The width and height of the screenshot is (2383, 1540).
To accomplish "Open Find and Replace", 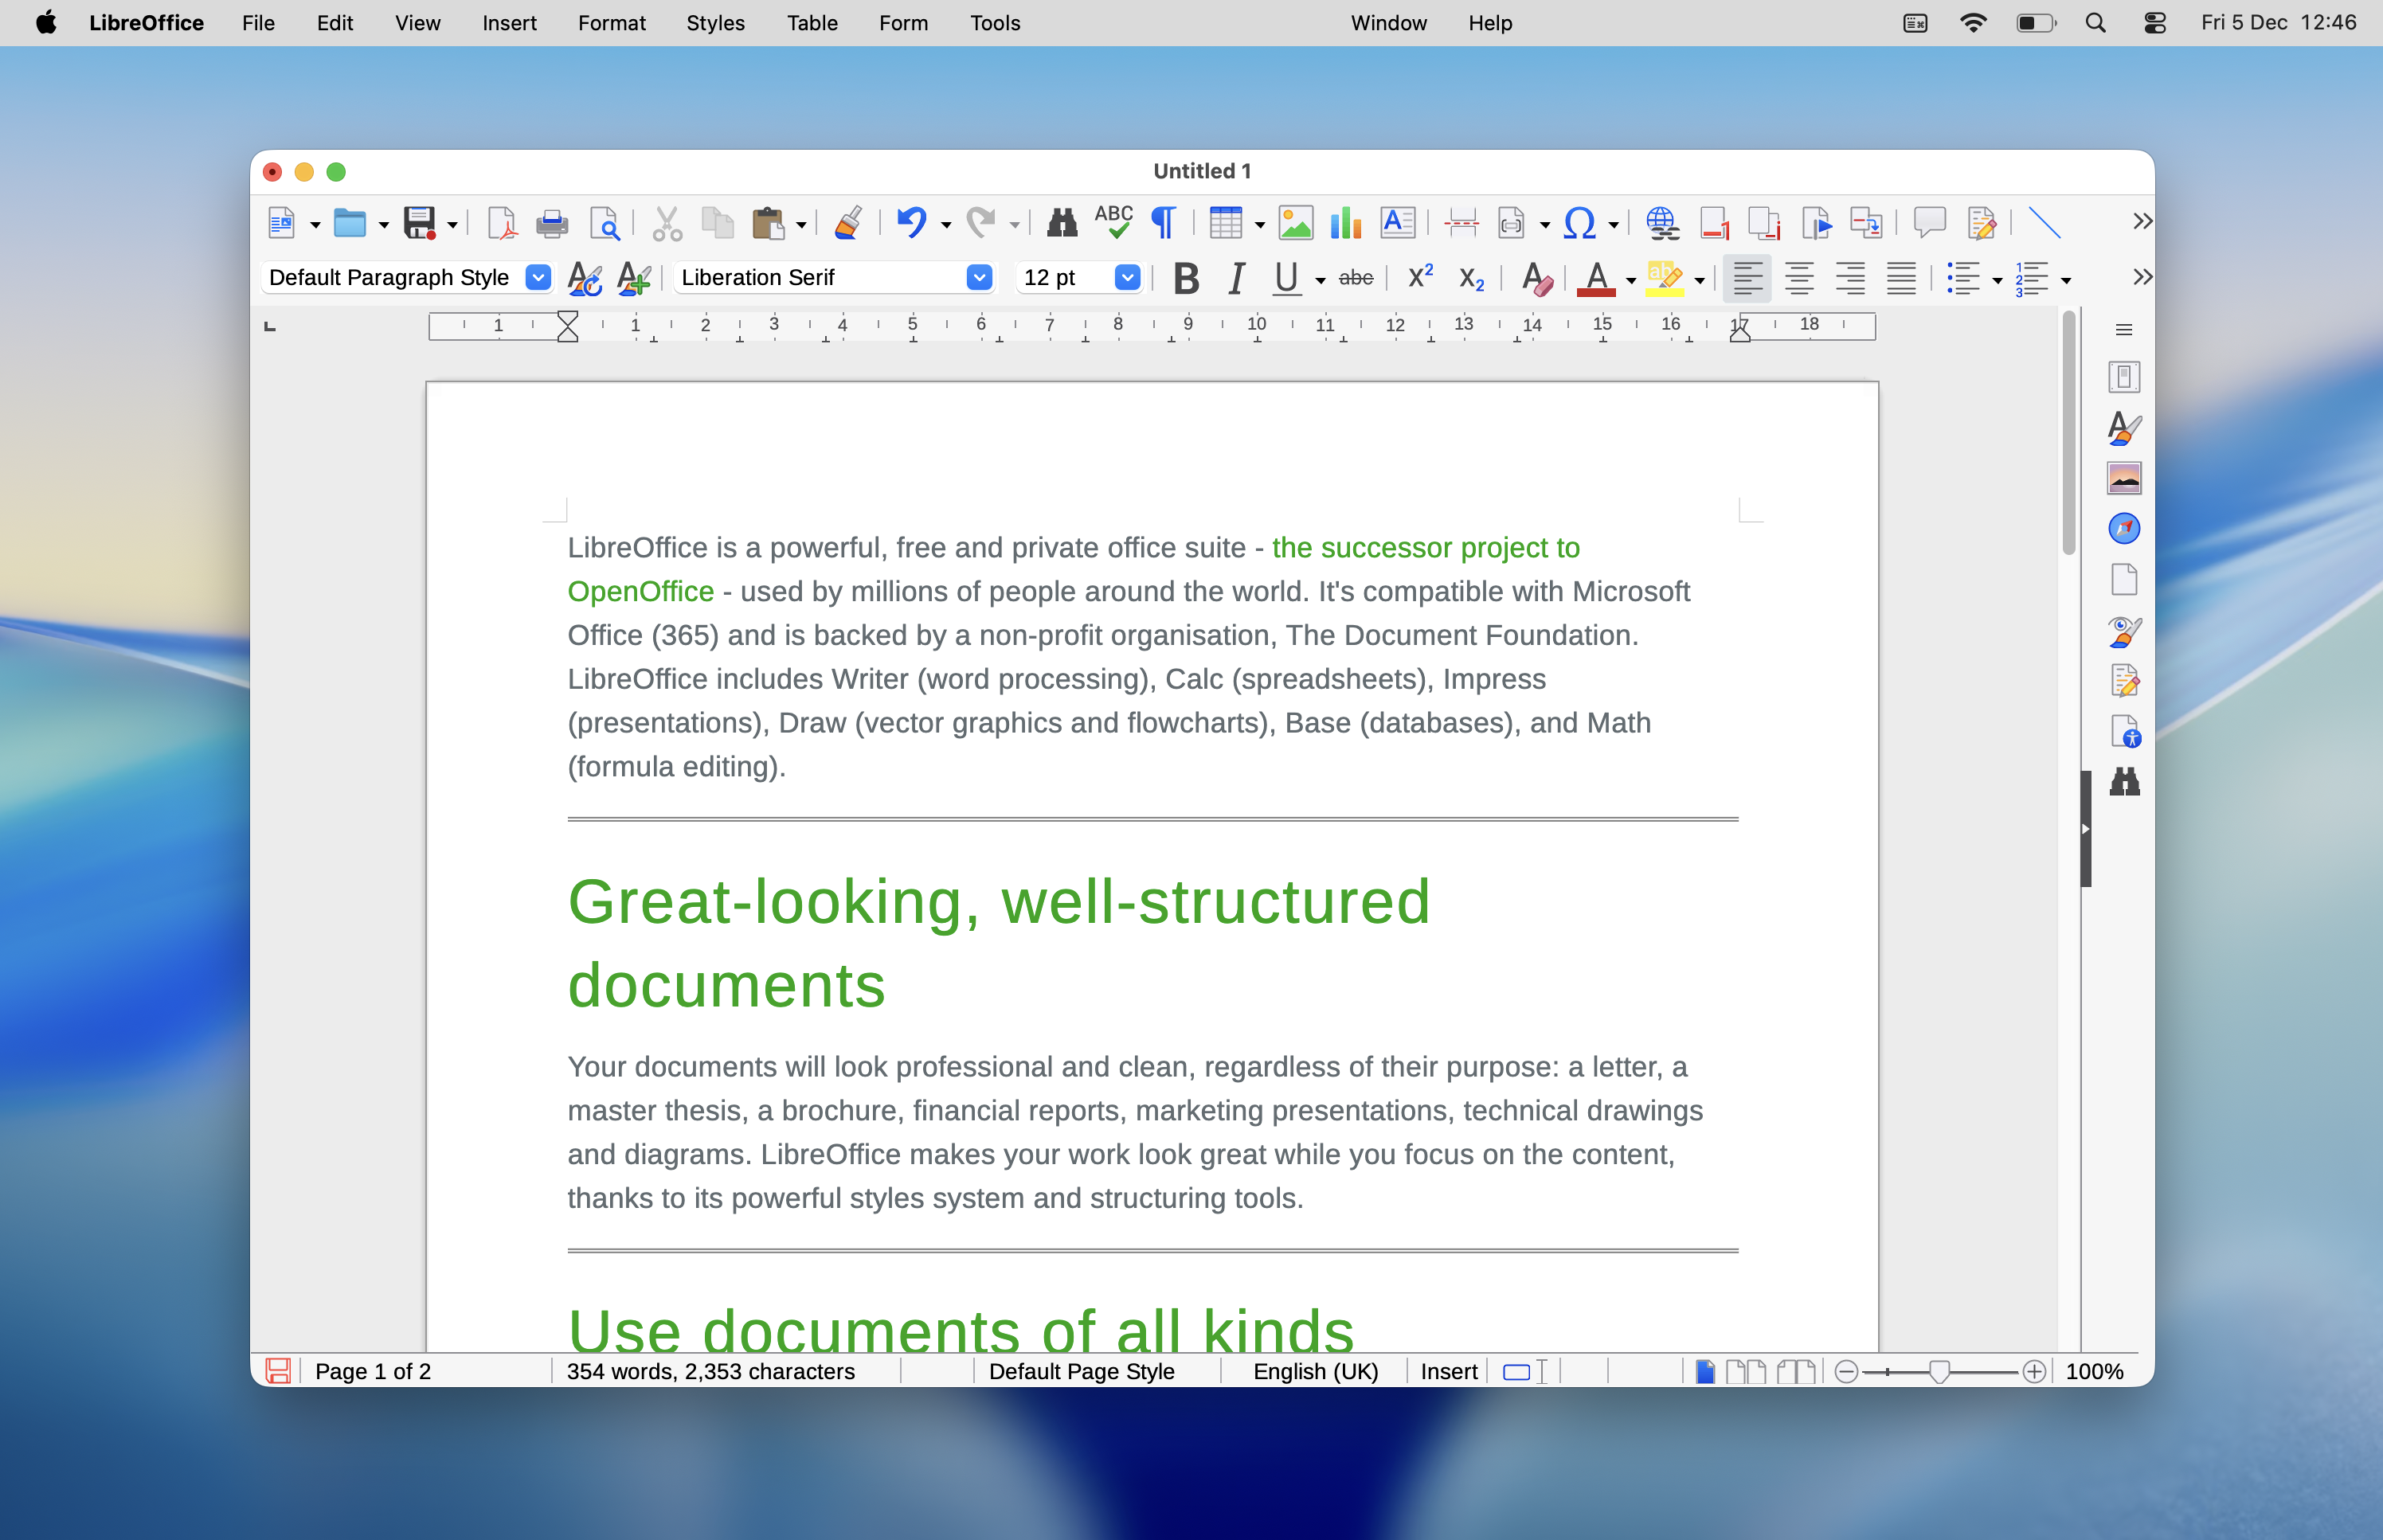I will 1060,222.
